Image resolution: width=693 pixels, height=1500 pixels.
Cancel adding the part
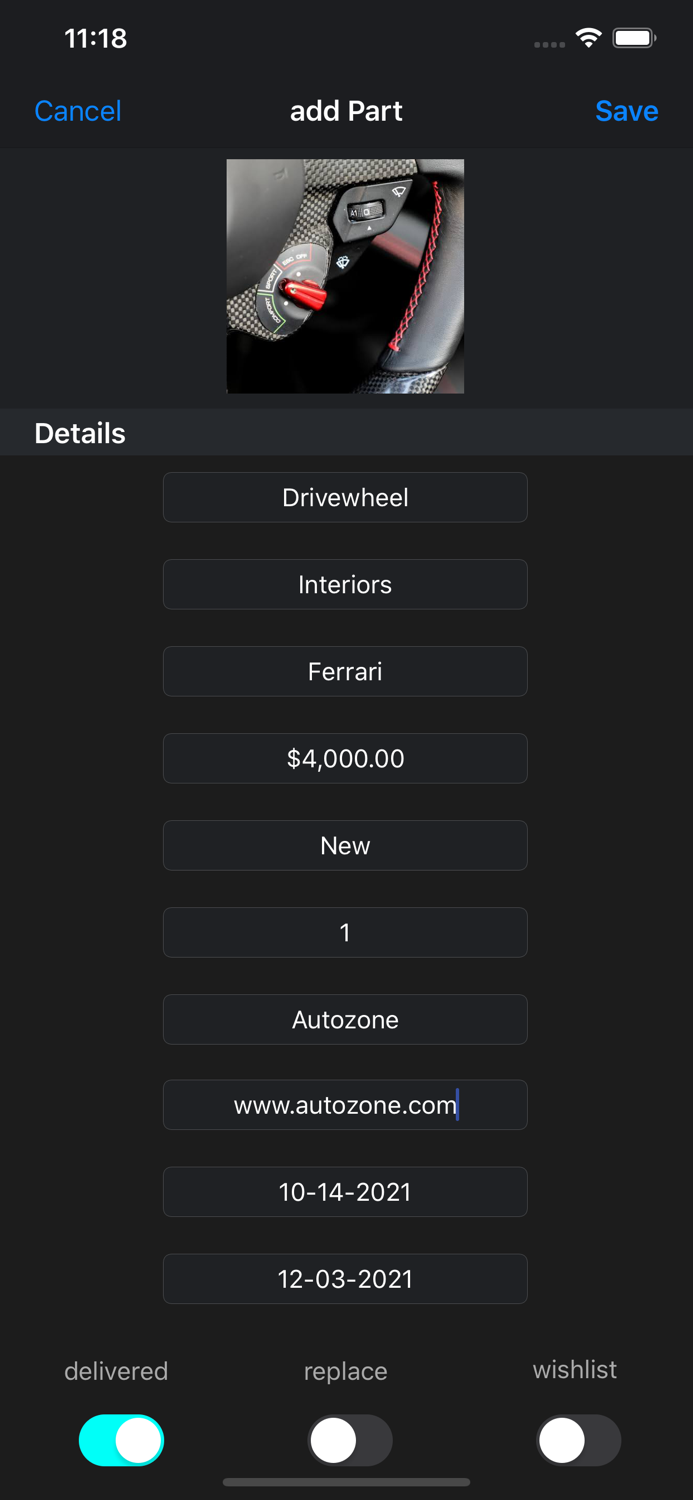coord(77,111)
